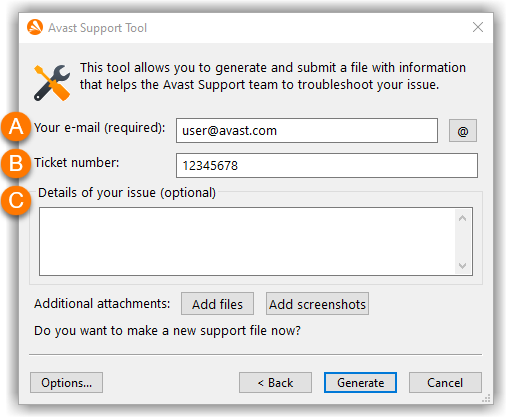The height and width of the screenshot is (418, 507).
Task: Focus the Ticket number field
Action: 327,166
